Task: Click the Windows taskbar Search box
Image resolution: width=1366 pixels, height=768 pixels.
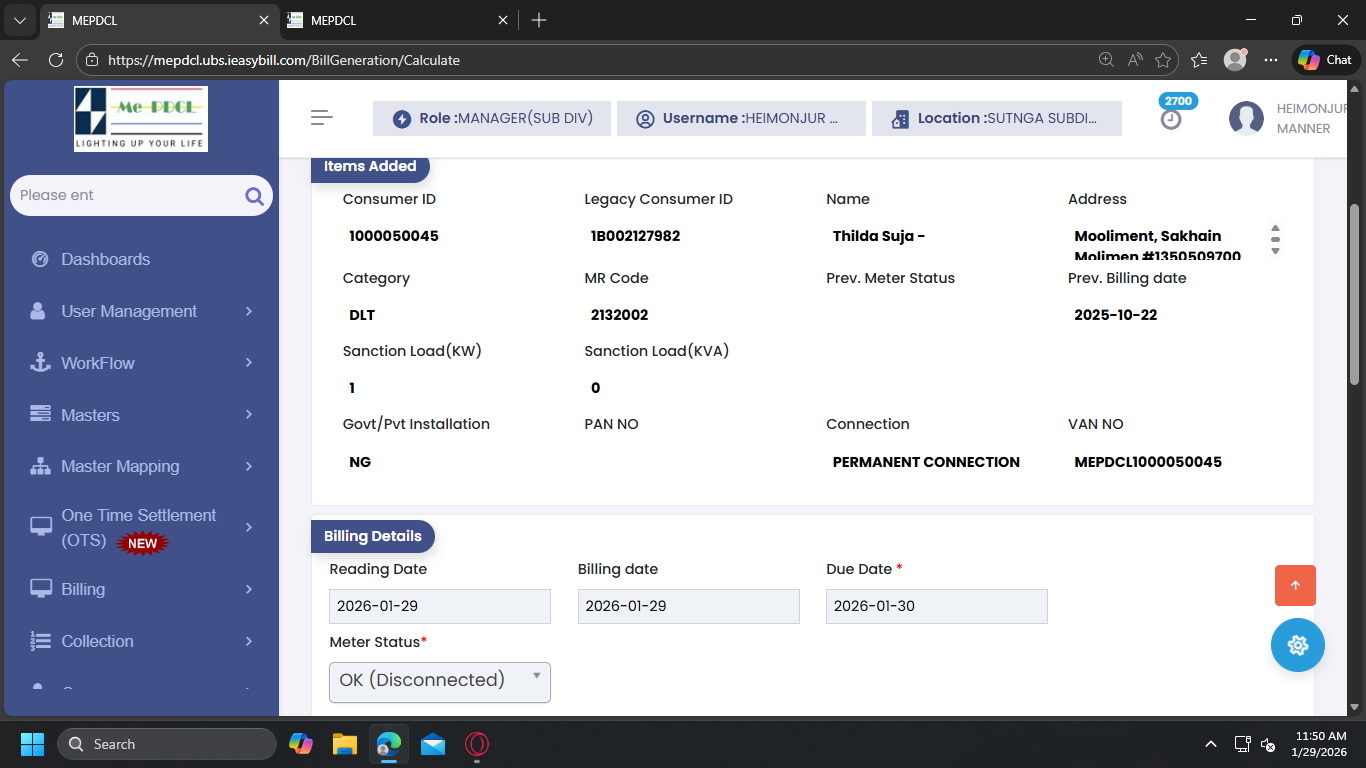Action: pos(167,744)
